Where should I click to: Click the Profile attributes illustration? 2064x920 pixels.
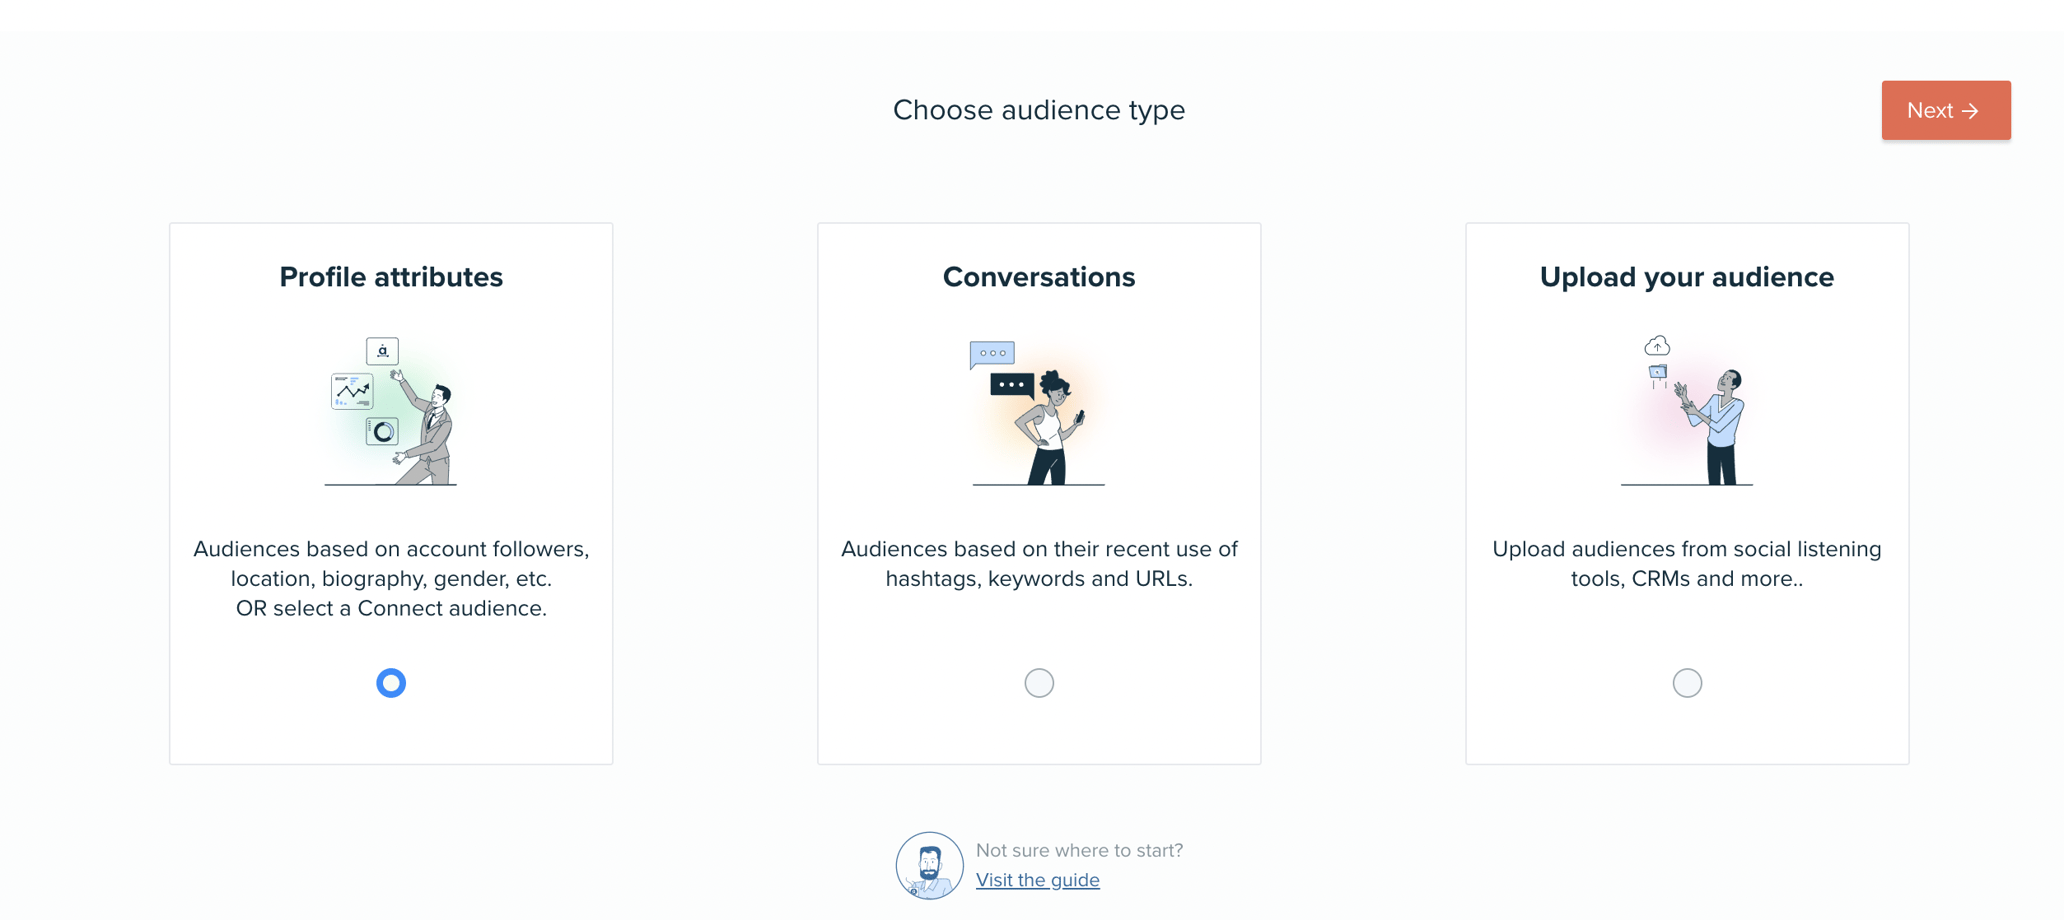(x=391, y=410)
